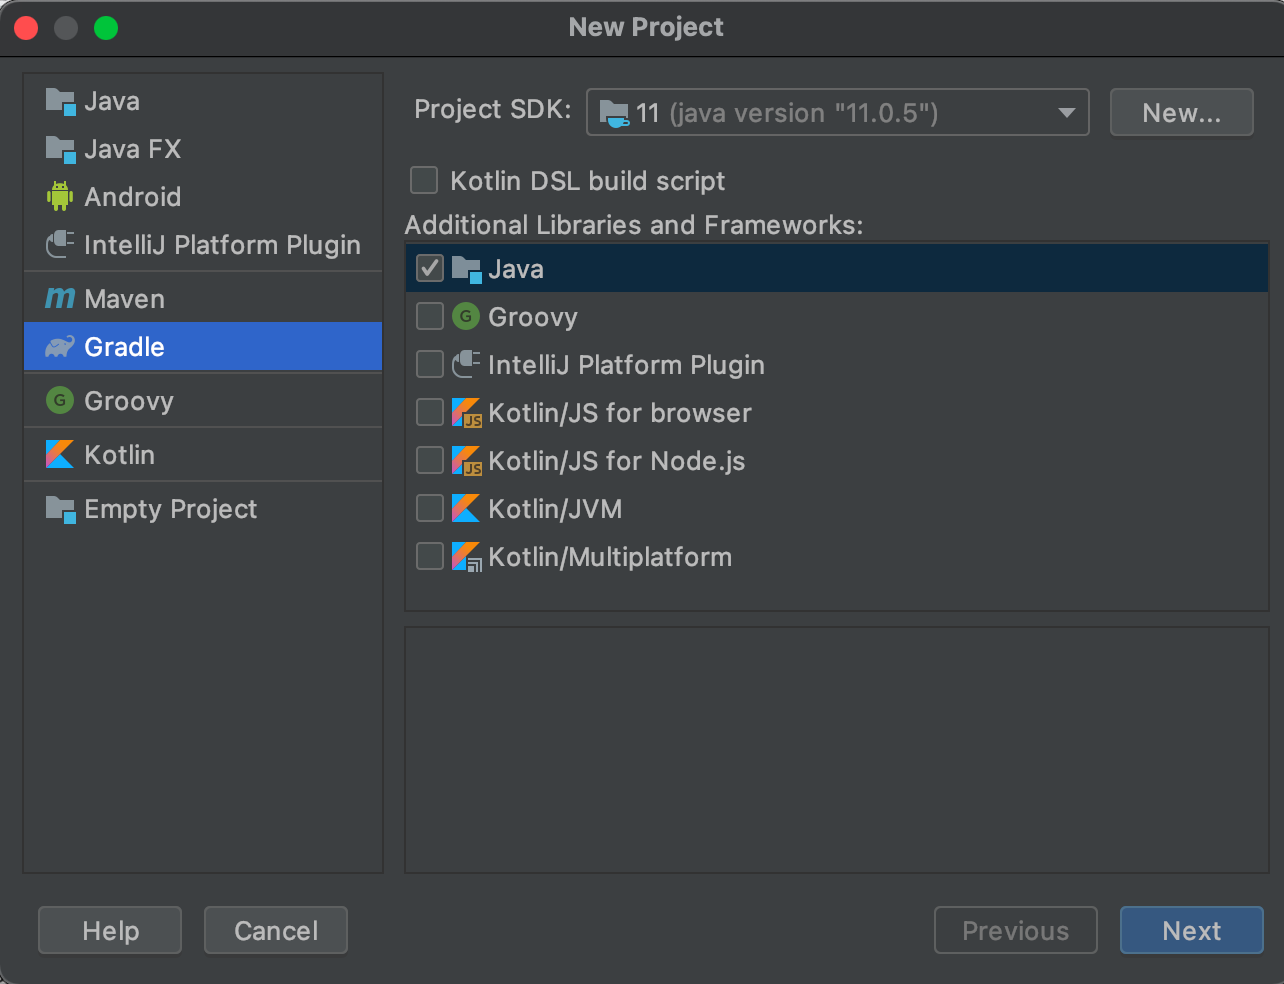Viewport: 1284px width, 984px height.
Task: Click the New... SDK button
Action: coord(1182,113)
